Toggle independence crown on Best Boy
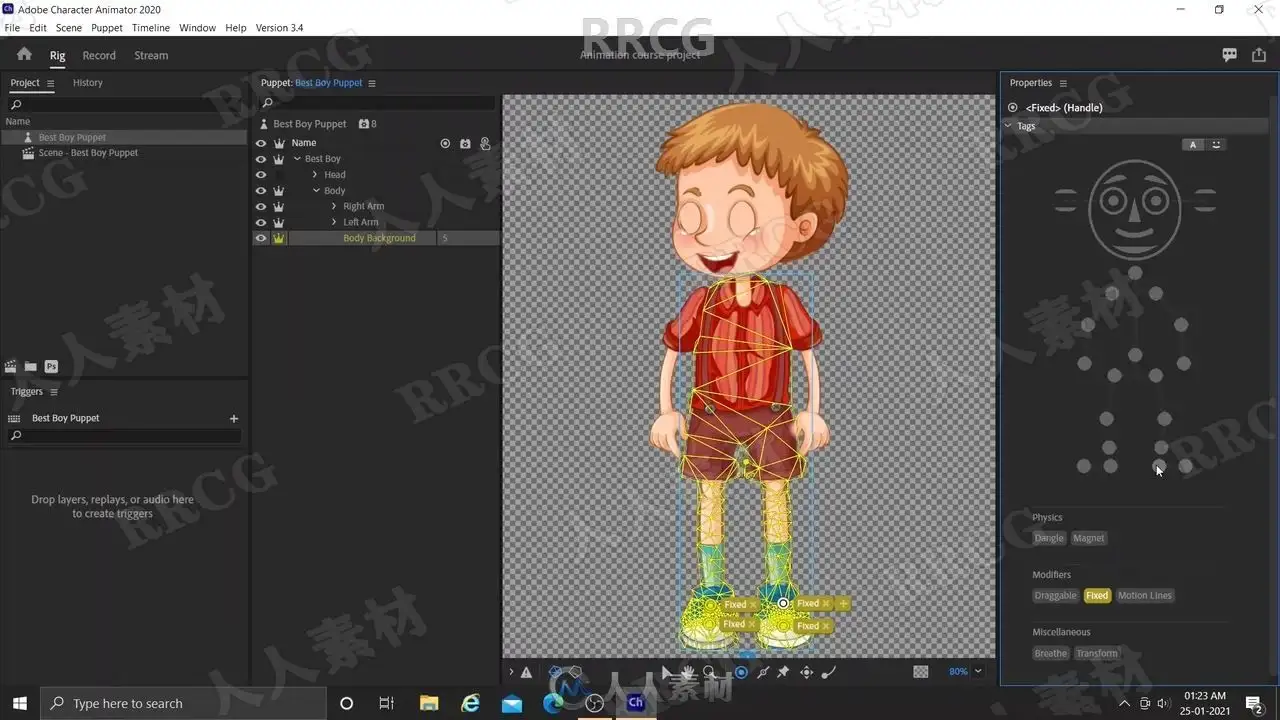 click(279, 159)
